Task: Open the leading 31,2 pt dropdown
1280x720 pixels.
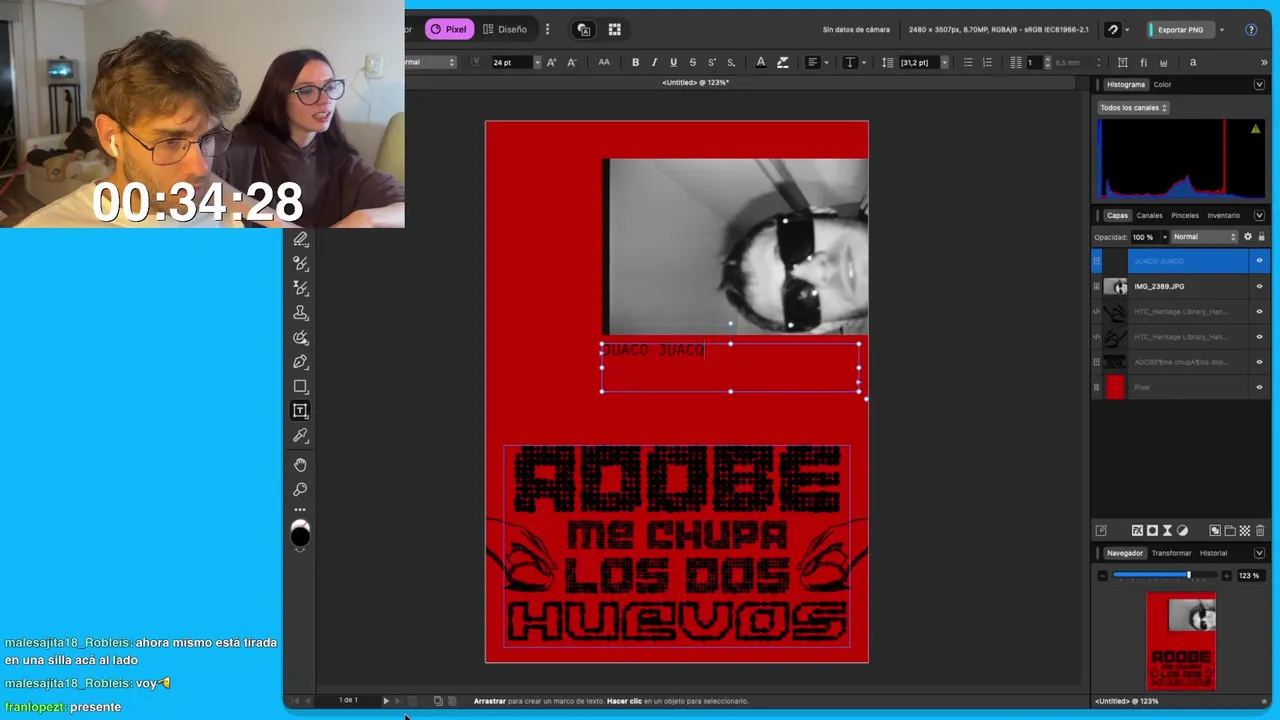Action: 944,62
